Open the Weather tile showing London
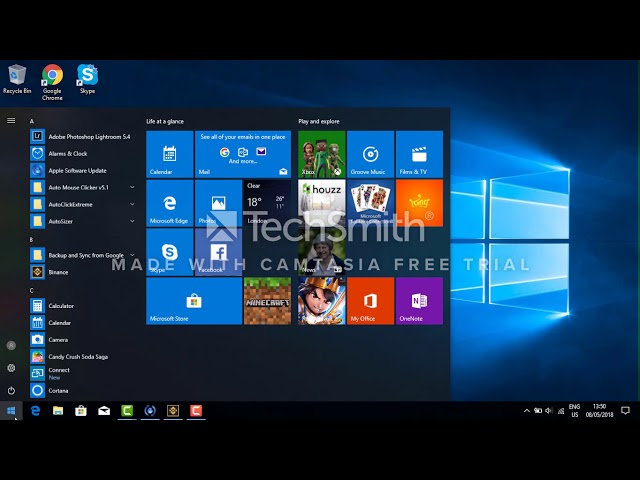 click(267, 203)
